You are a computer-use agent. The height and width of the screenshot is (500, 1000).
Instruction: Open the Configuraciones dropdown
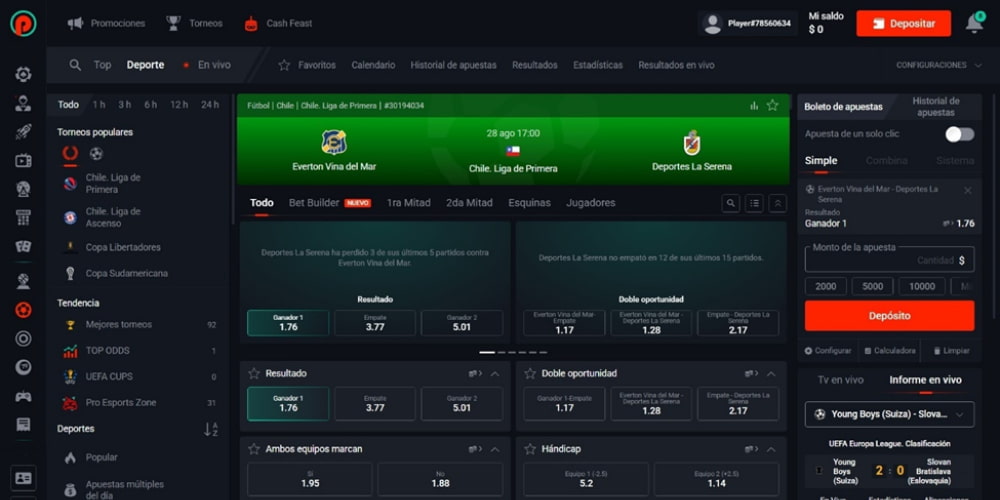pyautogui.click(x=938, y=65)
